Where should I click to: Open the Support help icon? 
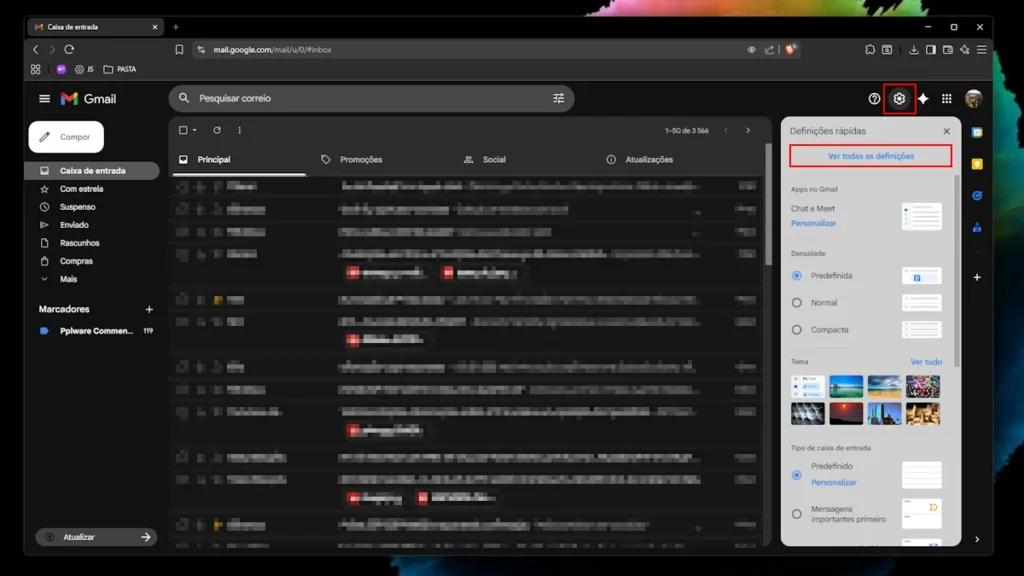coord(874,99)
